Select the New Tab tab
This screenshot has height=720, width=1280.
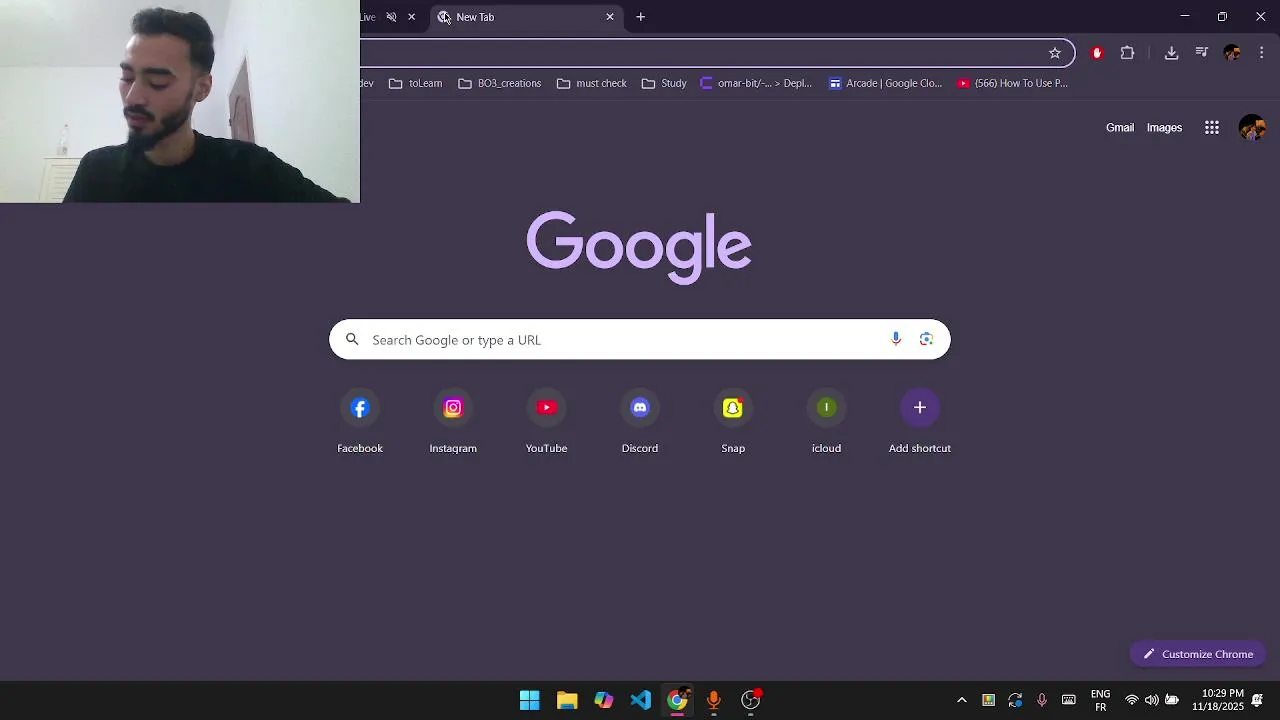526,17
